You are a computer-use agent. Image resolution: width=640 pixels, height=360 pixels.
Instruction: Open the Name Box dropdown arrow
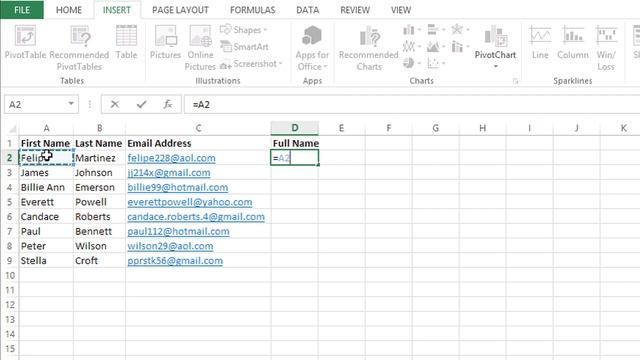(x=71, y=104)
